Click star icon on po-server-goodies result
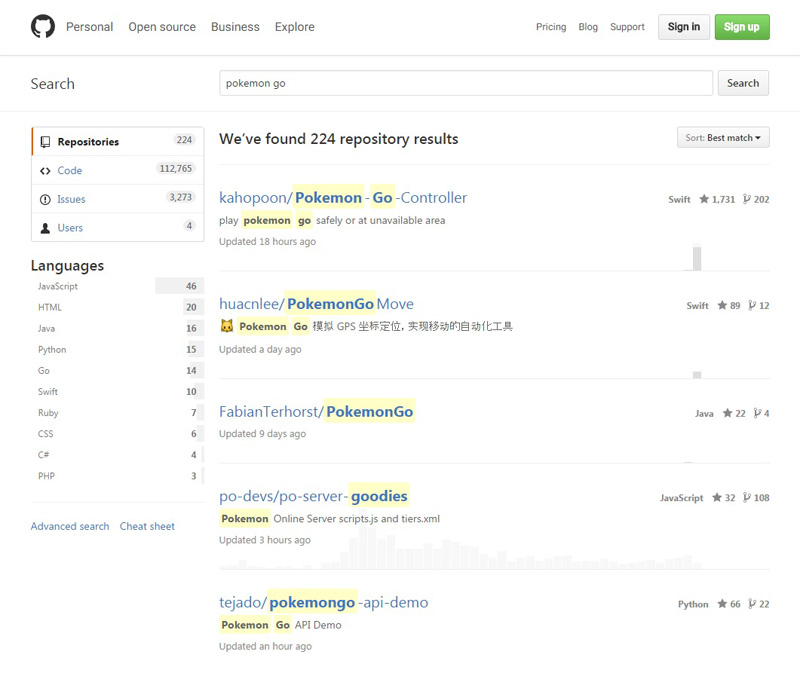Image resolution: width=800 pixels, height=673 pixels. click(717, 497)
